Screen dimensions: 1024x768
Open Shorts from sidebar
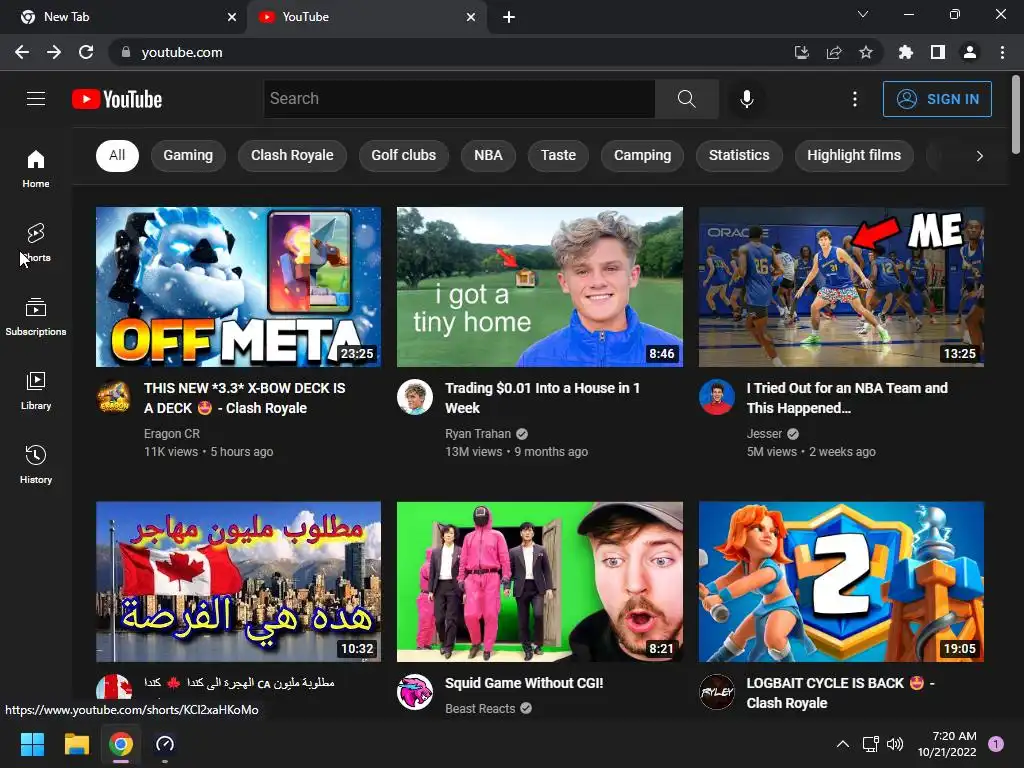click(36, 242)
